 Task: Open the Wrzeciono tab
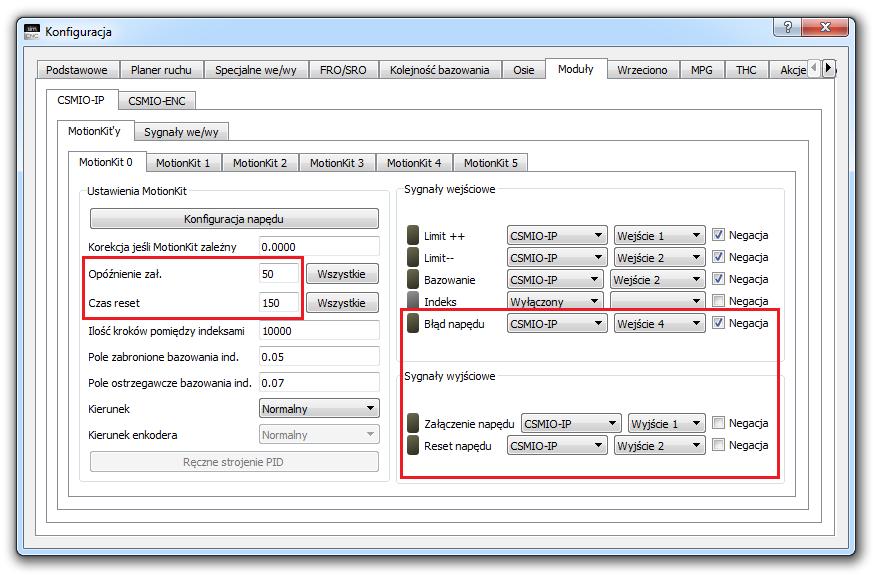click(642, 70)
